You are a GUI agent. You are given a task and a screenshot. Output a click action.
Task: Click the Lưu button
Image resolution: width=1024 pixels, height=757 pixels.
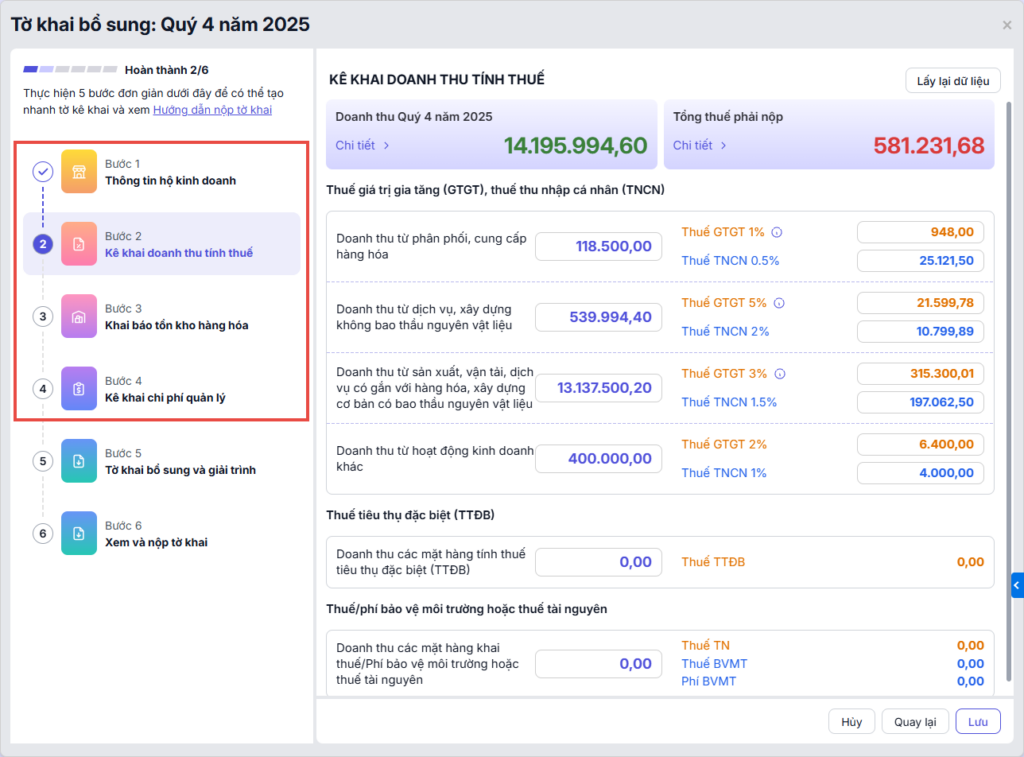(x=977, y=722)
